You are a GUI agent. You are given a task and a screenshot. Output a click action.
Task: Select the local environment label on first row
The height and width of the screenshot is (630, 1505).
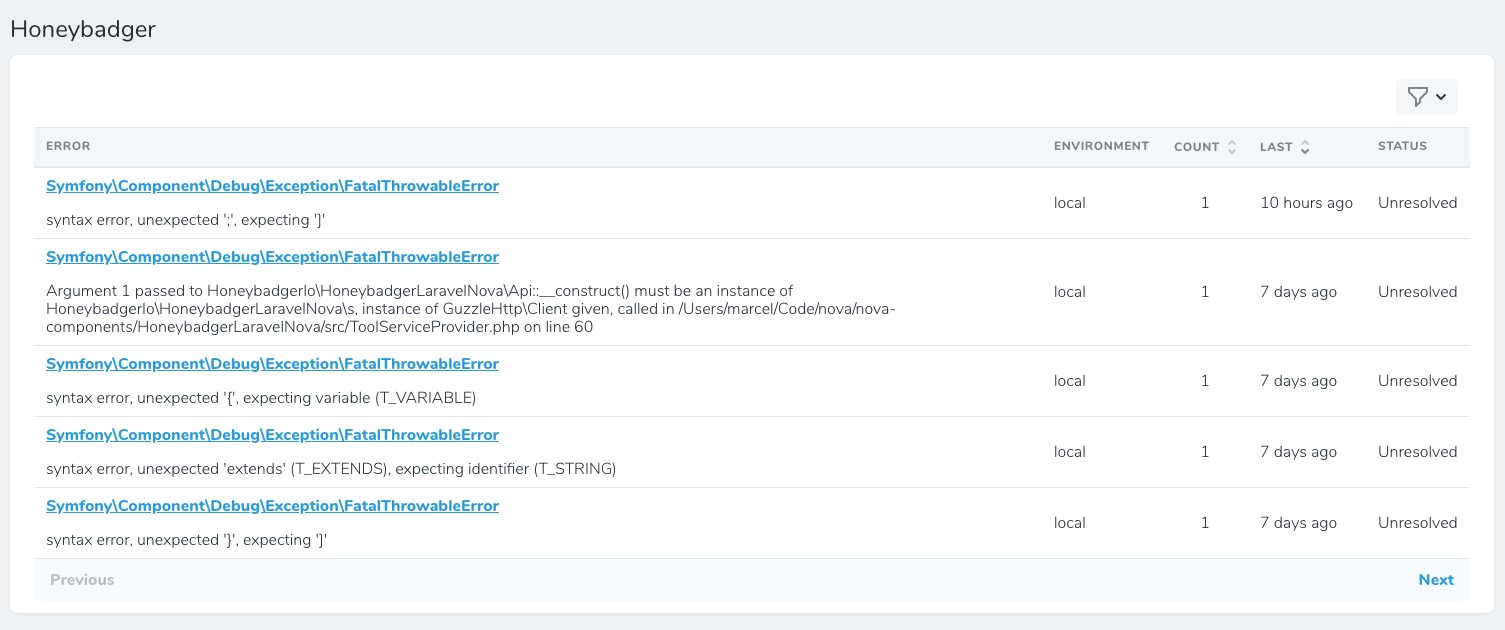[1069, 202]
